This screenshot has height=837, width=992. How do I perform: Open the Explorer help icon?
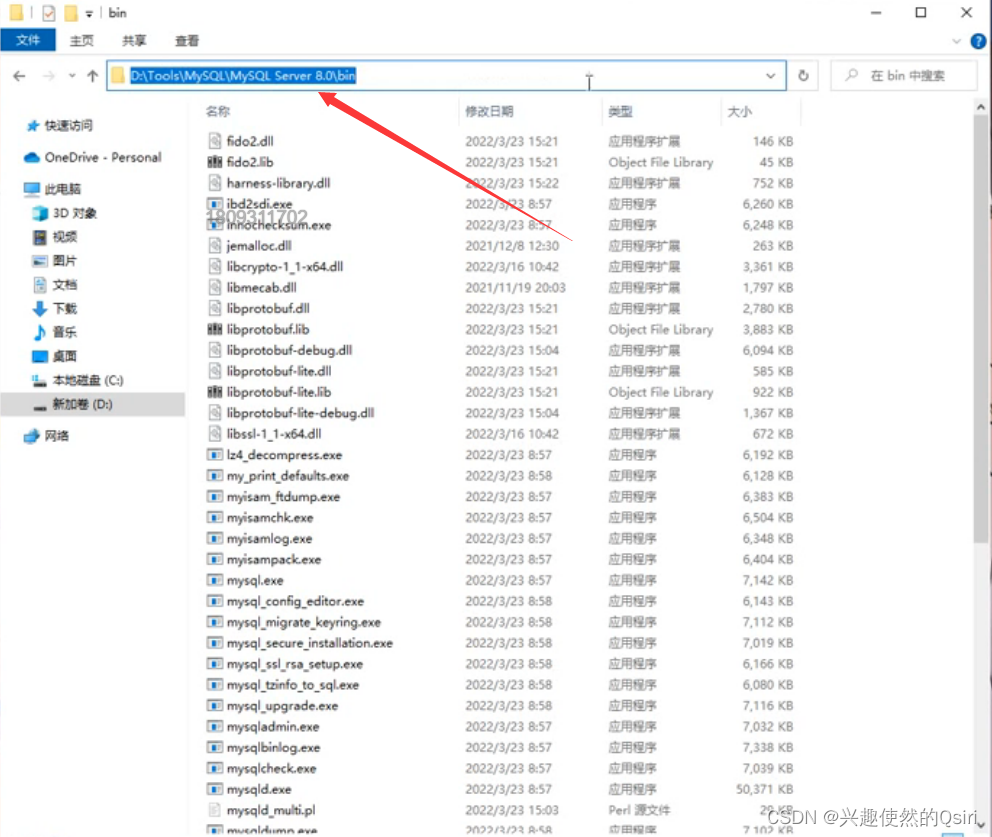pos(978,41)
